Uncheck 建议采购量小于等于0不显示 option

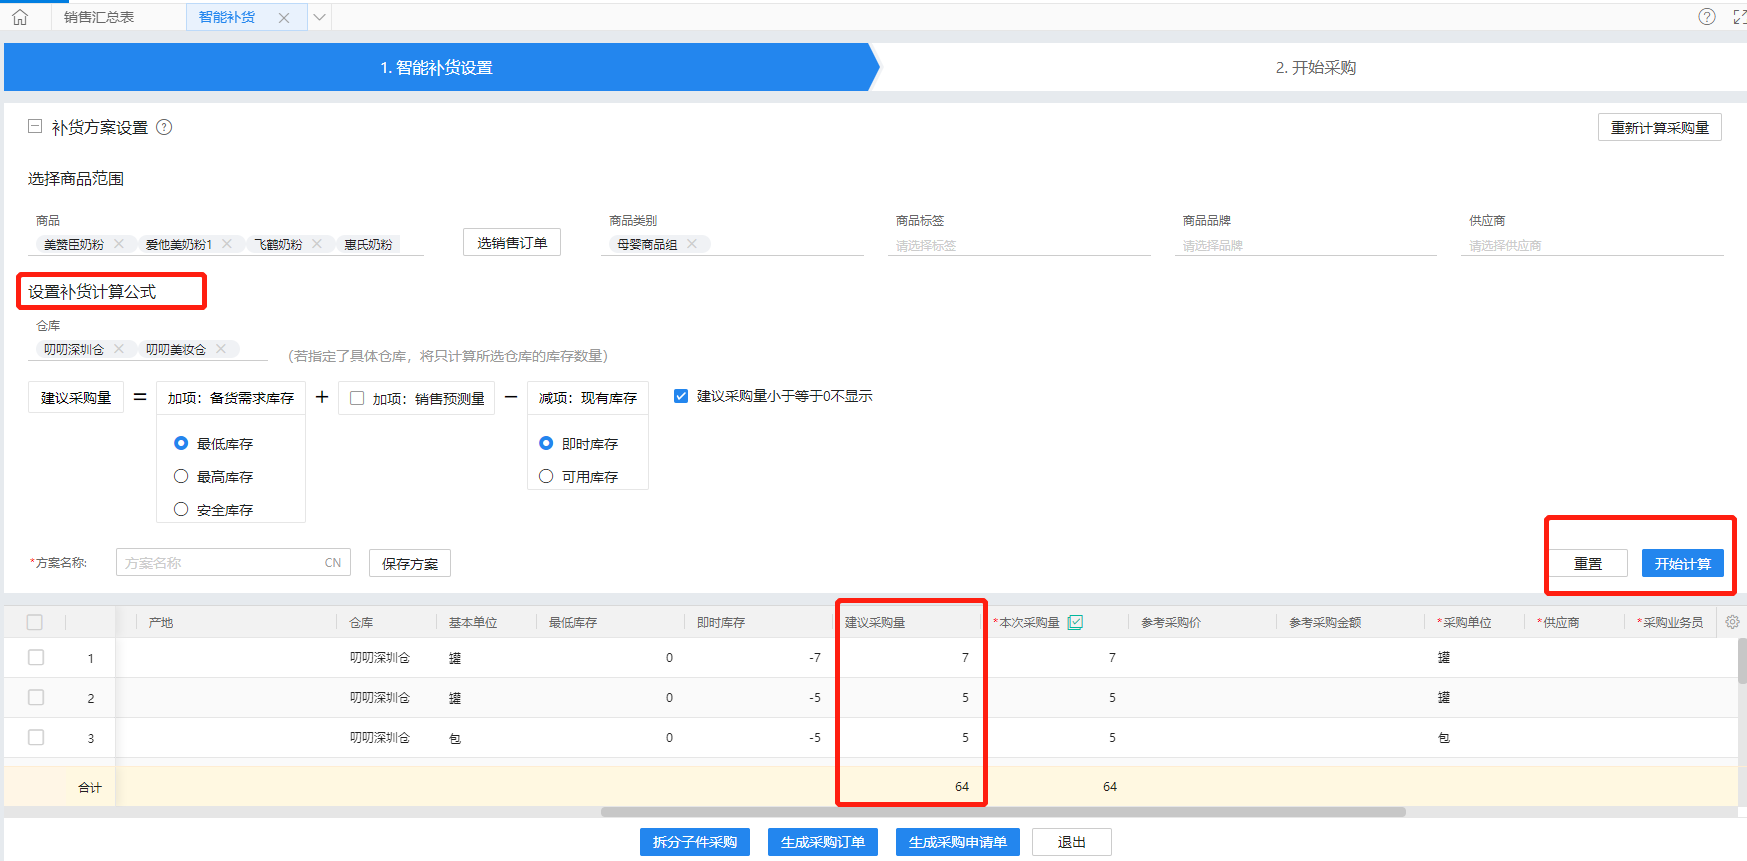click(681, 396)
